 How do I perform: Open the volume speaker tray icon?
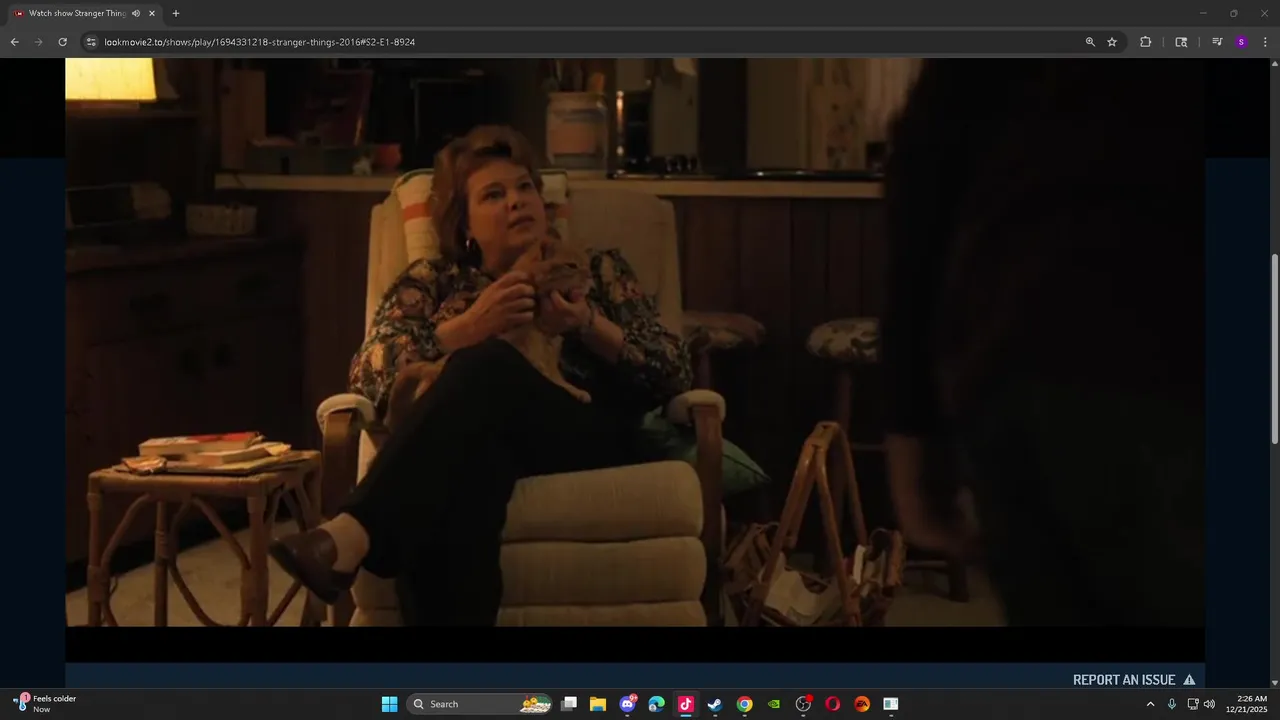coord(1210,704)
